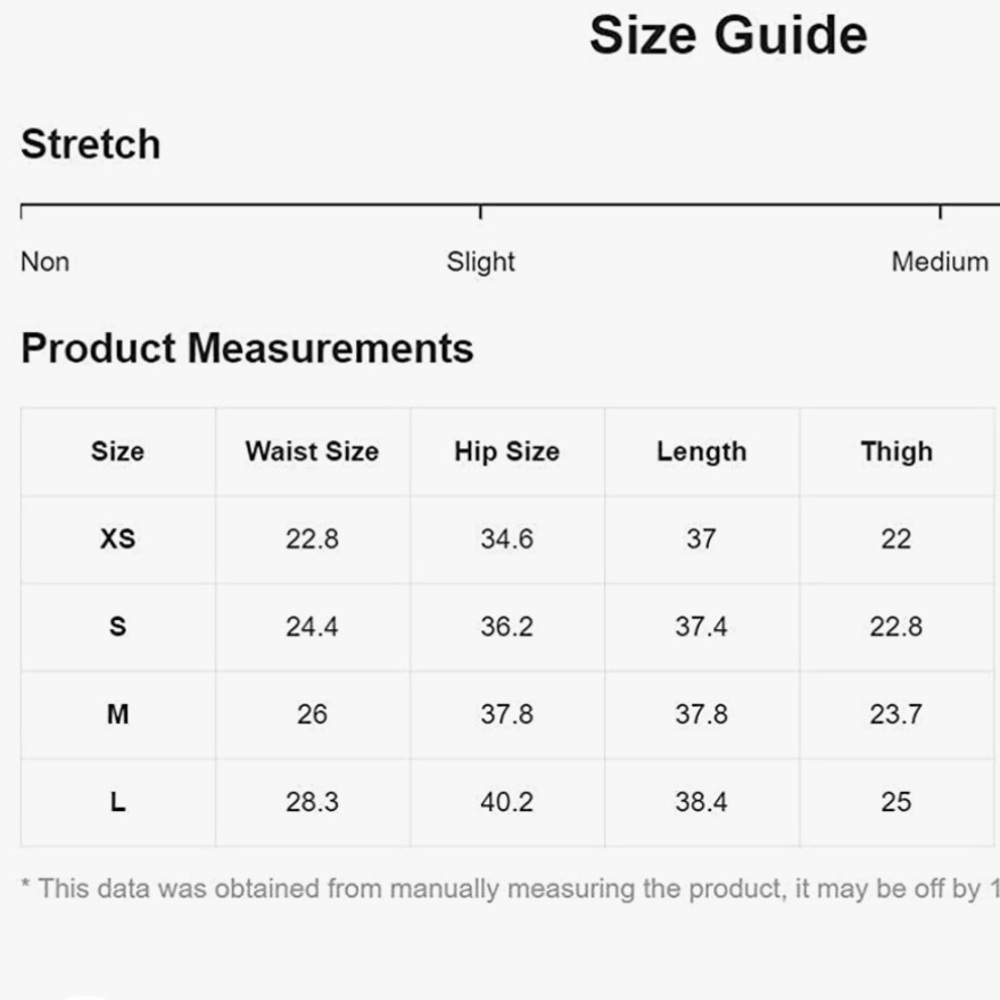Select the L size row label
The width and height of the screenshot is (1000, 1000).
click(x=118, y=802)
